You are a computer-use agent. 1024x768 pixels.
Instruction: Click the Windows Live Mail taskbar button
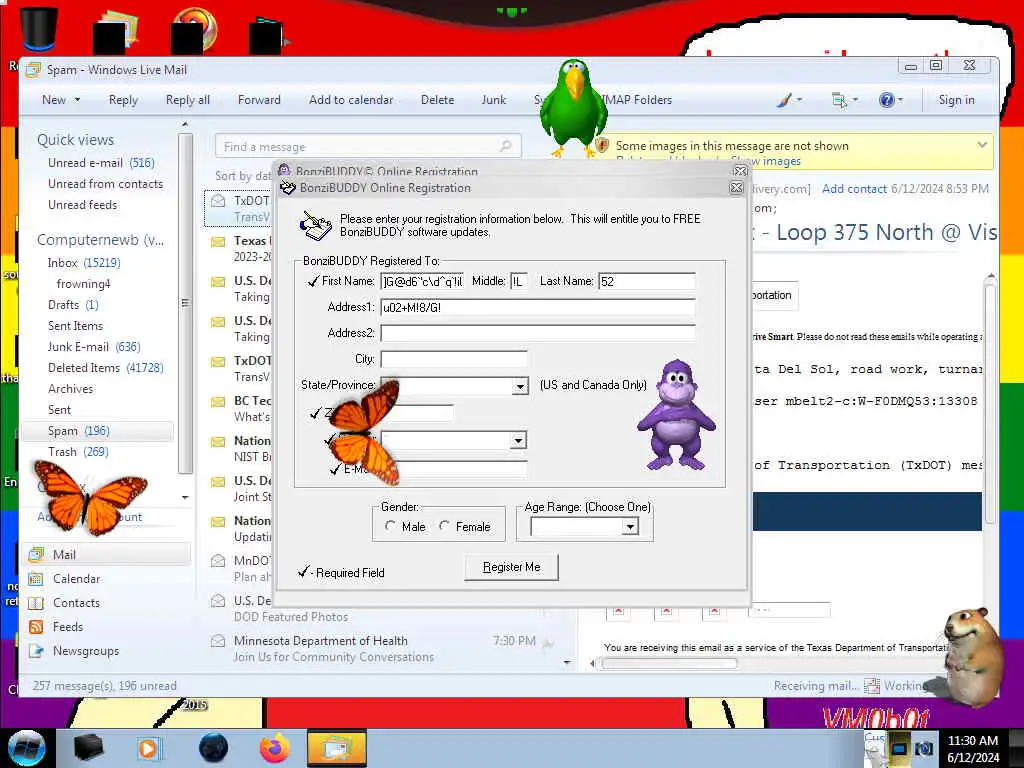click(x=336, y=748)
